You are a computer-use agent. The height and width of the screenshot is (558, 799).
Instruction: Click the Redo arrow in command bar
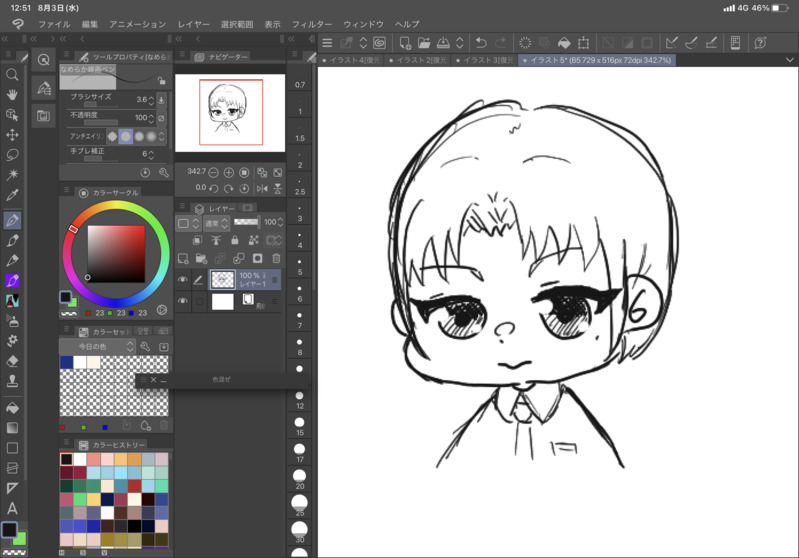point(500,43)
